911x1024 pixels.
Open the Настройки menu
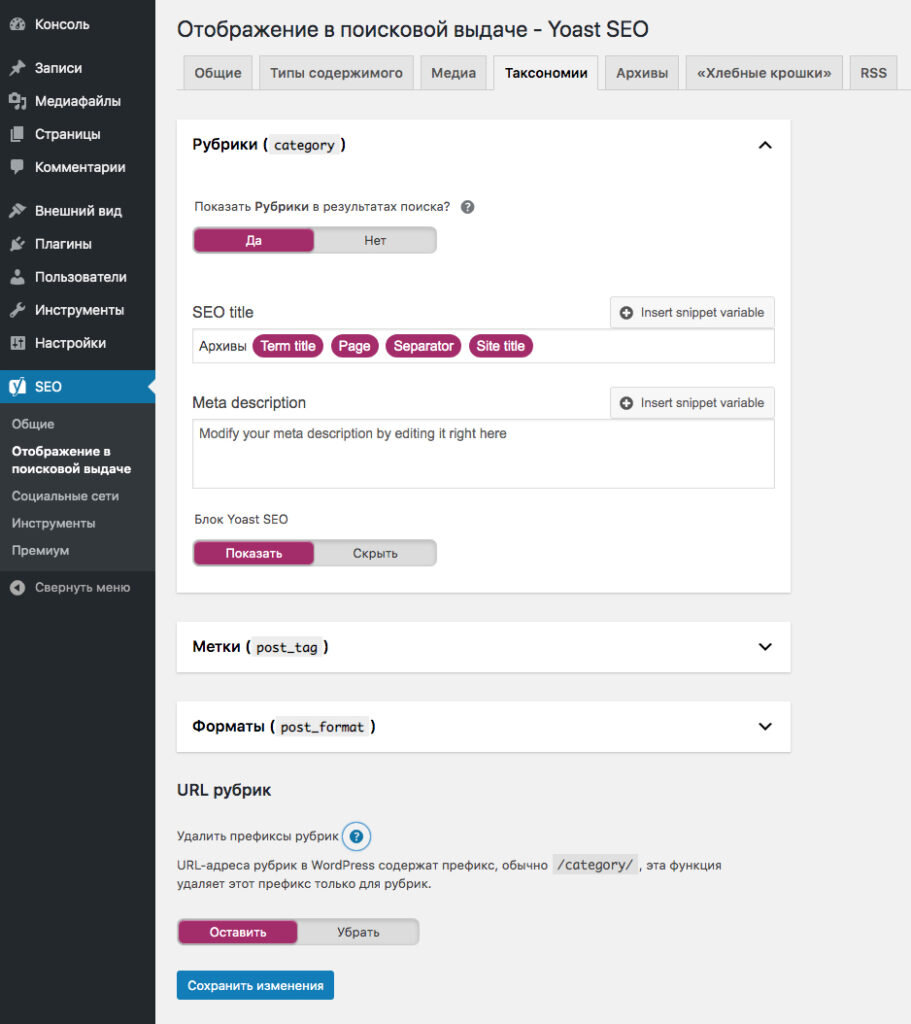tap(78, 343)
